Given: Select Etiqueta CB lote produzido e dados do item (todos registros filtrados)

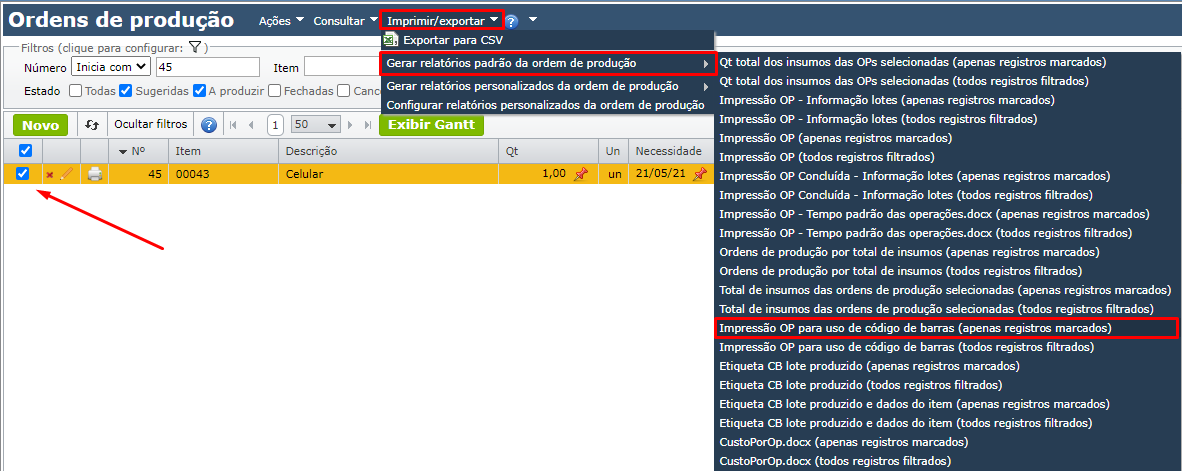Looking at the screenshot, I should pyautogui.click(x=906, y=423).
